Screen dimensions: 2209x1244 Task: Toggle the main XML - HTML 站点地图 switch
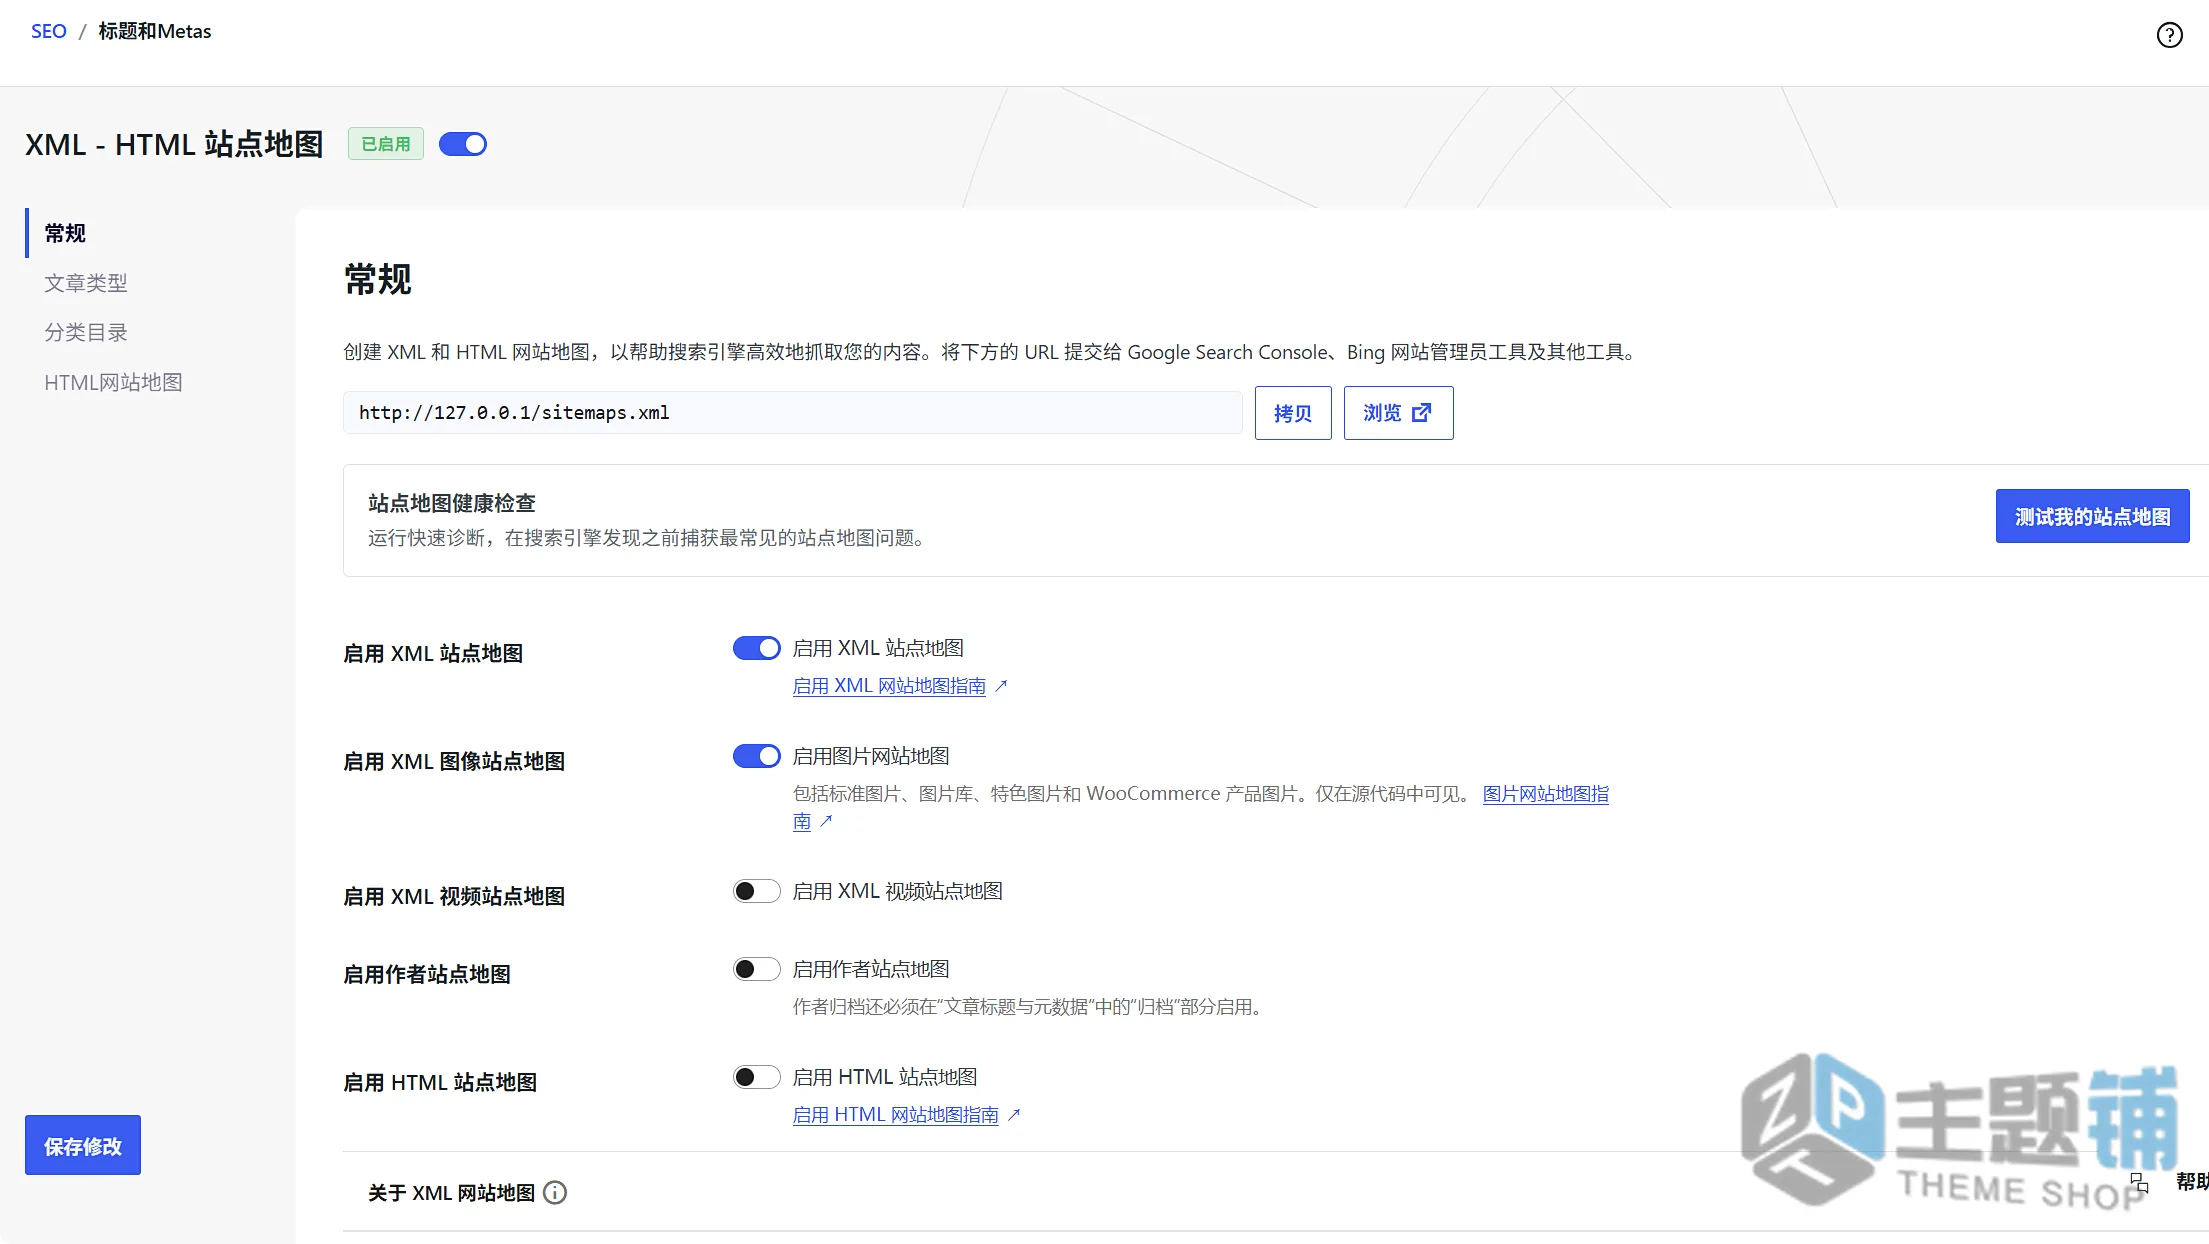[463, 144]
